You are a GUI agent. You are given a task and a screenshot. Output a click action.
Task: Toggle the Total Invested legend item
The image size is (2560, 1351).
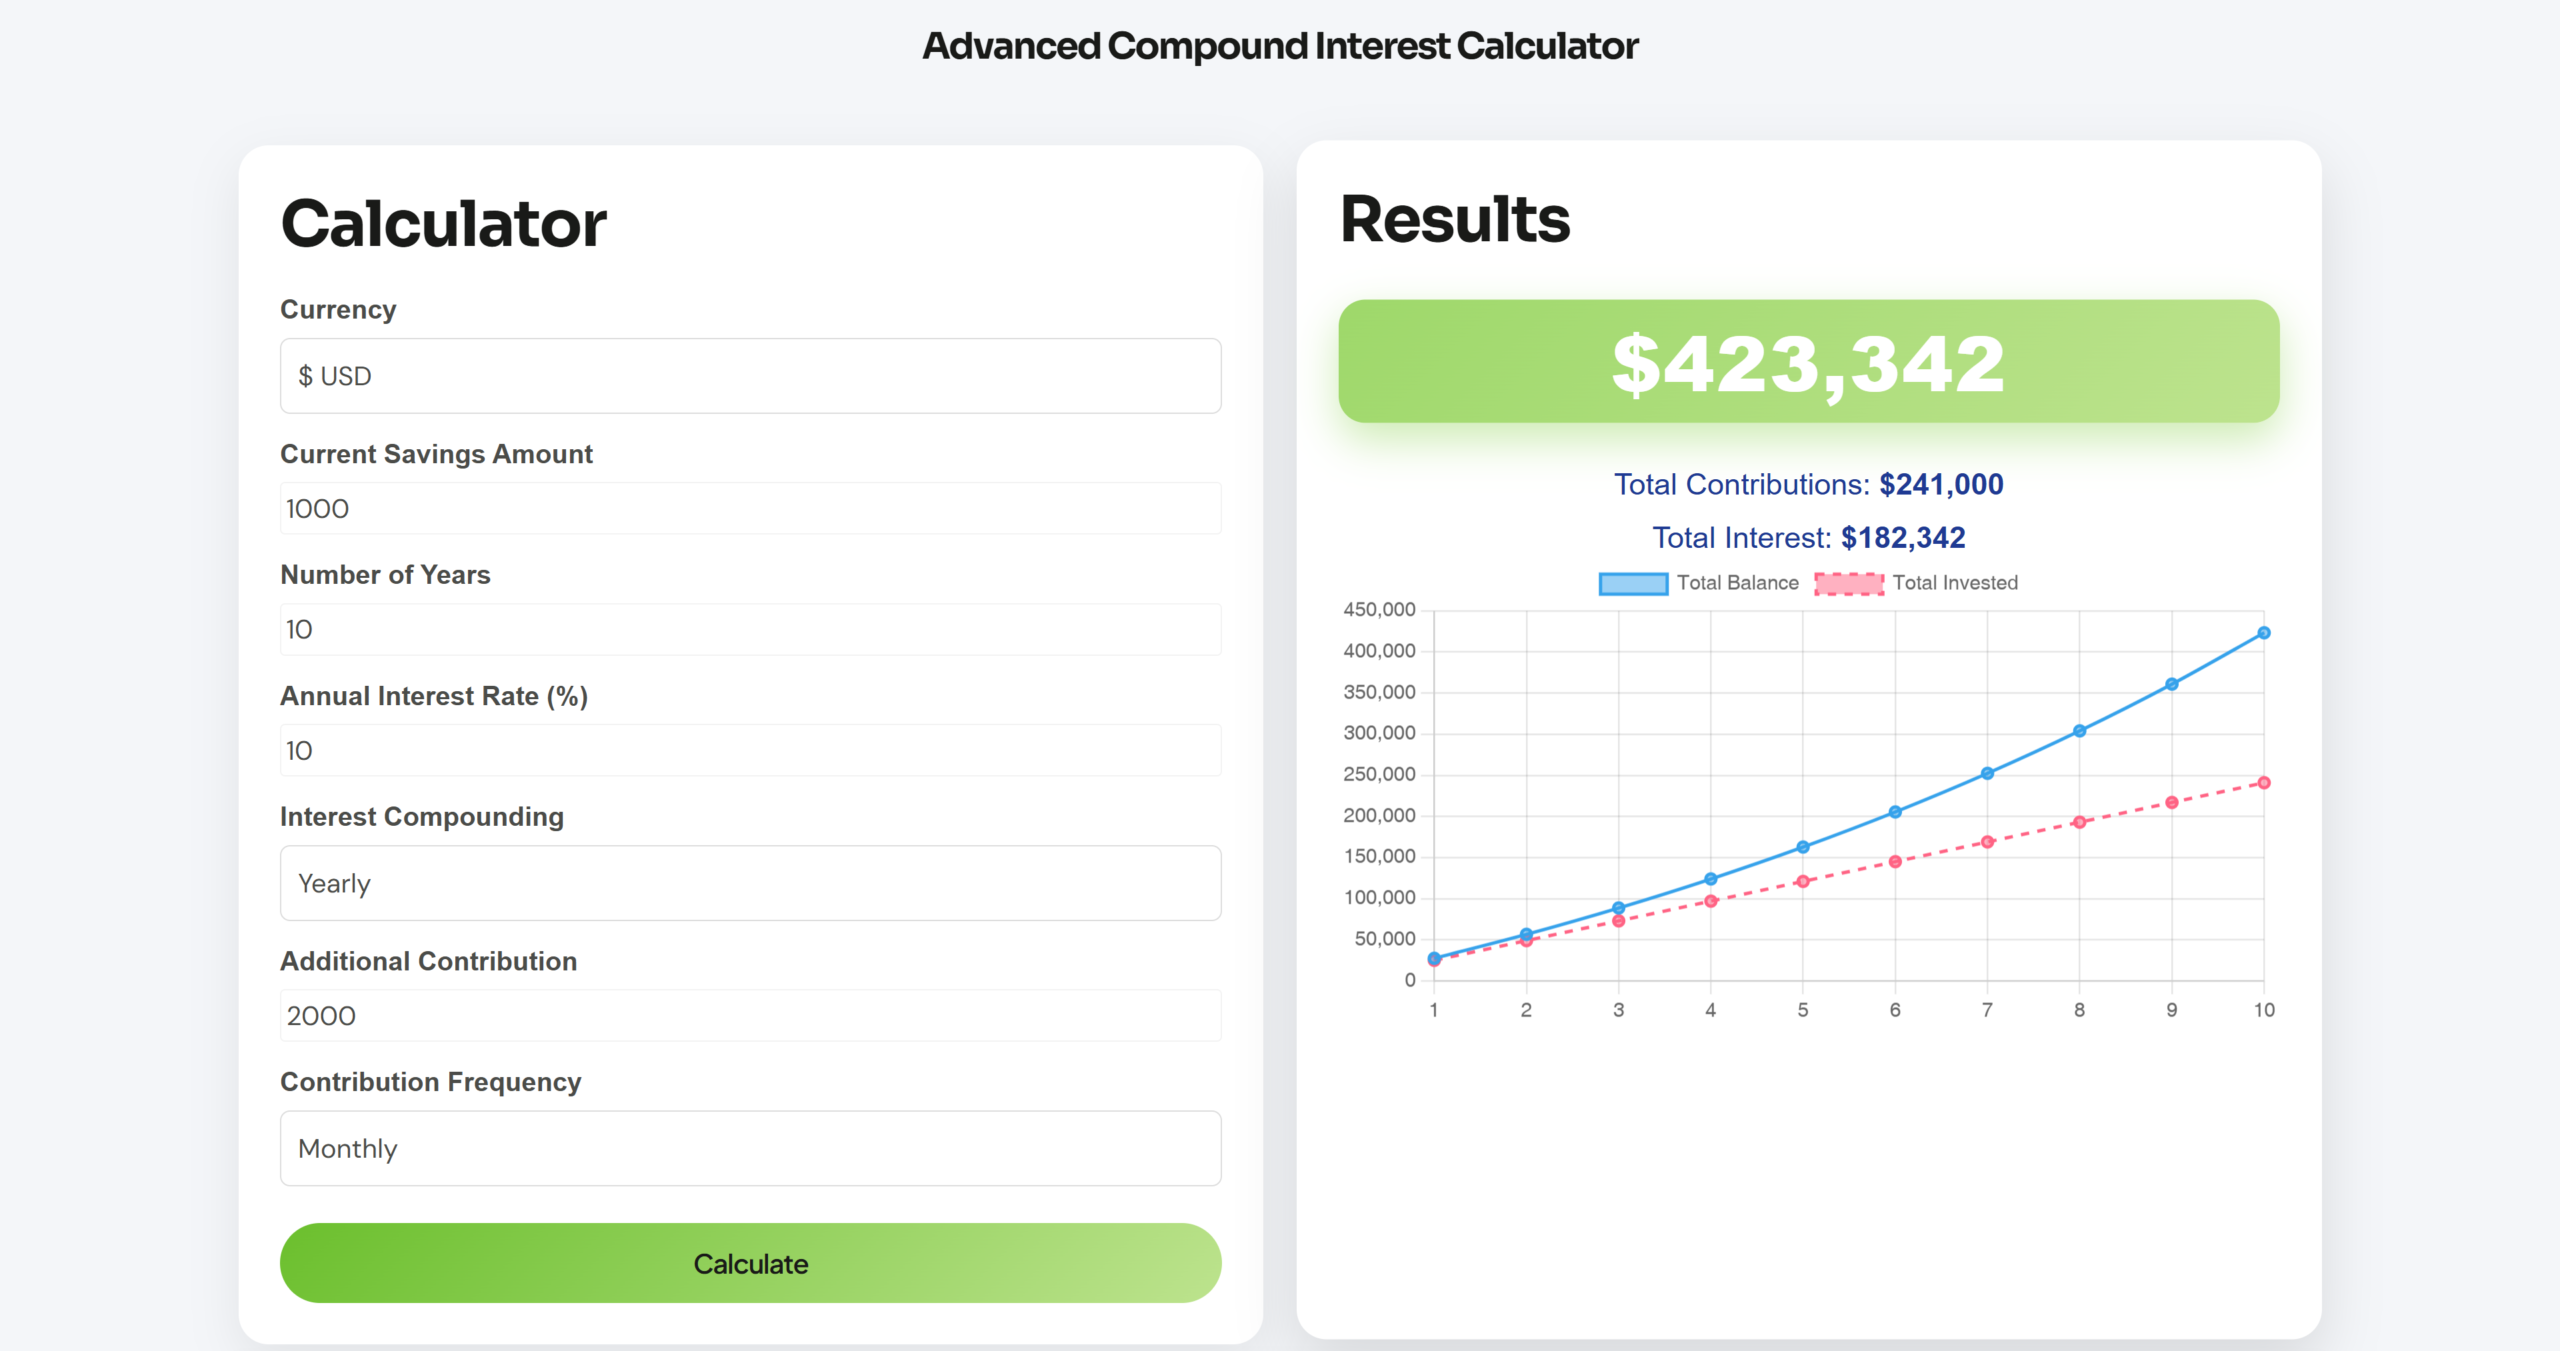(1954, 583)
